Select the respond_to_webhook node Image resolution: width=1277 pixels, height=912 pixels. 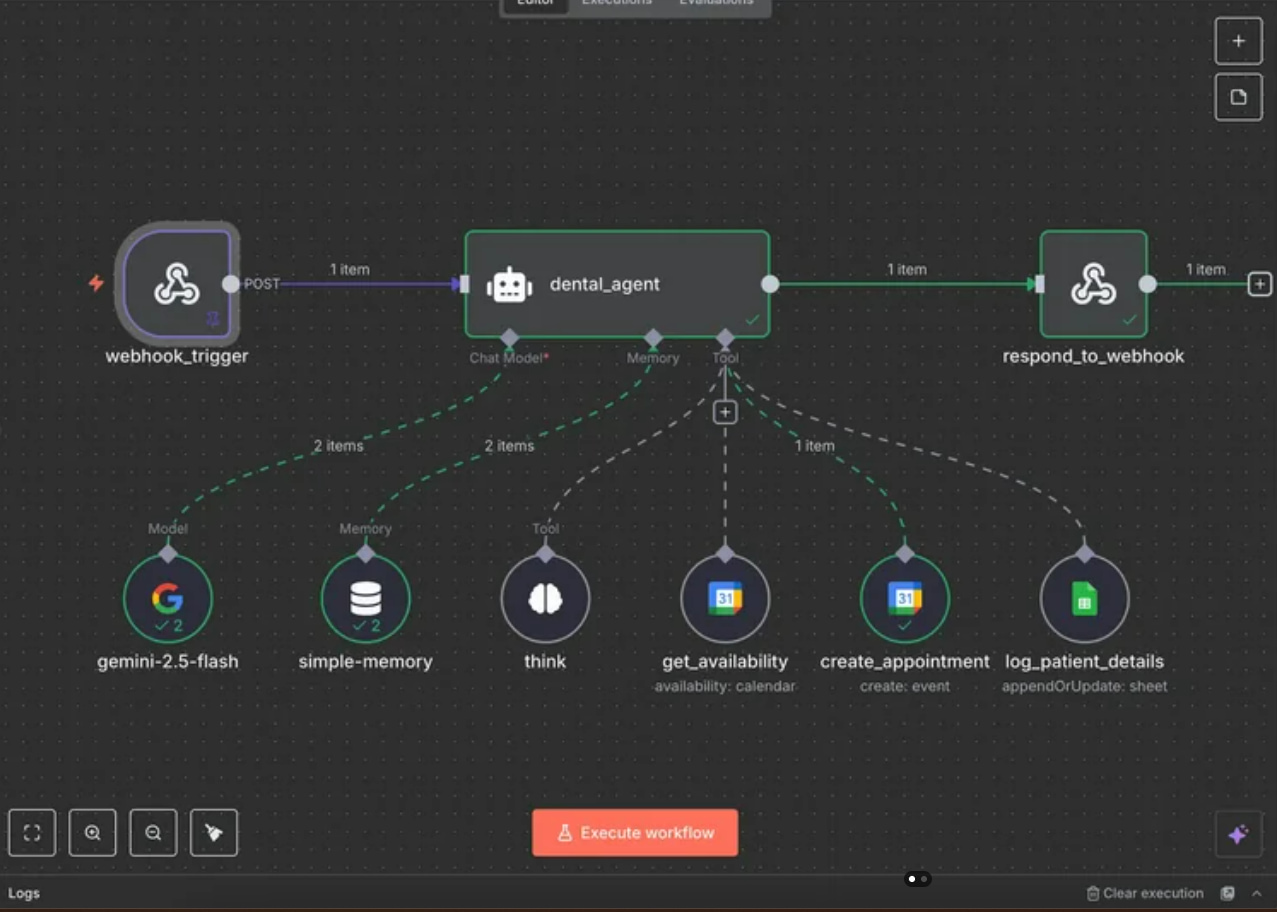[1093, 284]
